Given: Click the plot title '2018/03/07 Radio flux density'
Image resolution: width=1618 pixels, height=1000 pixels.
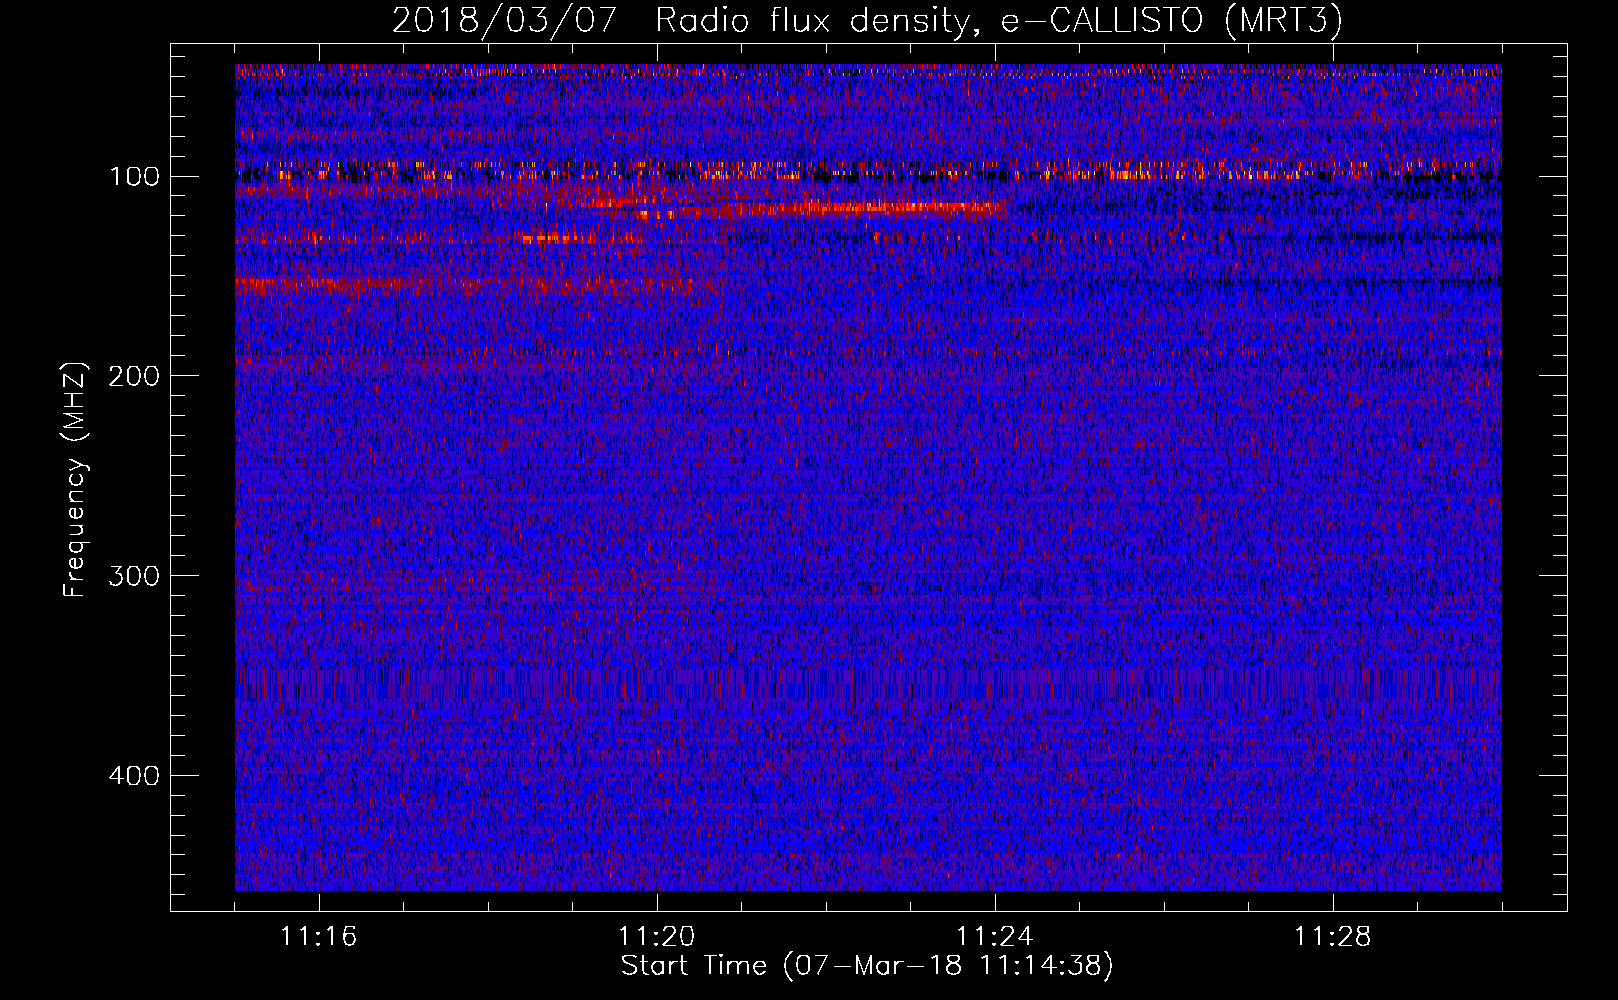Looking at the screenshot, I should point(867,21).
